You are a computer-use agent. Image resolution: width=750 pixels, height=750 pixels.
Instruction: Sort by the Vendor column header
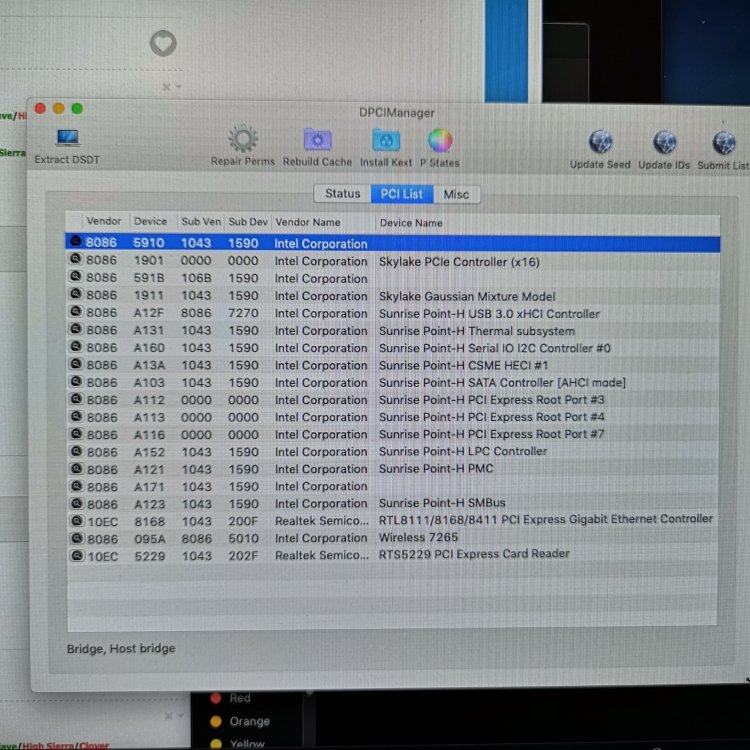[104, 221]
